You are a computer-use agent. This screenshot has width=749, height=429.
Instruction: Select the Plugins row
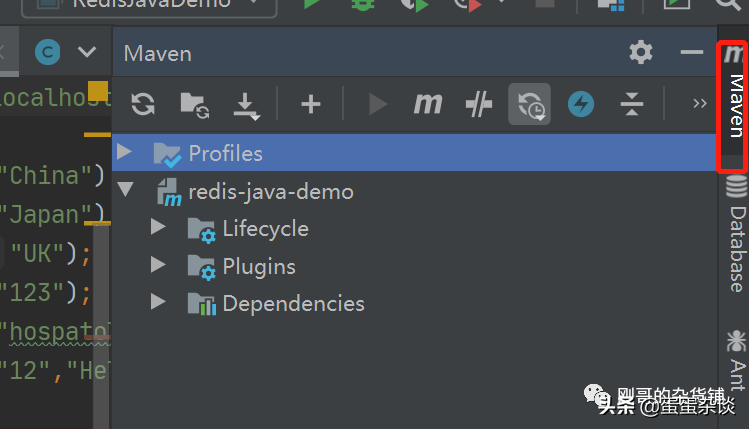click(414, 266)
